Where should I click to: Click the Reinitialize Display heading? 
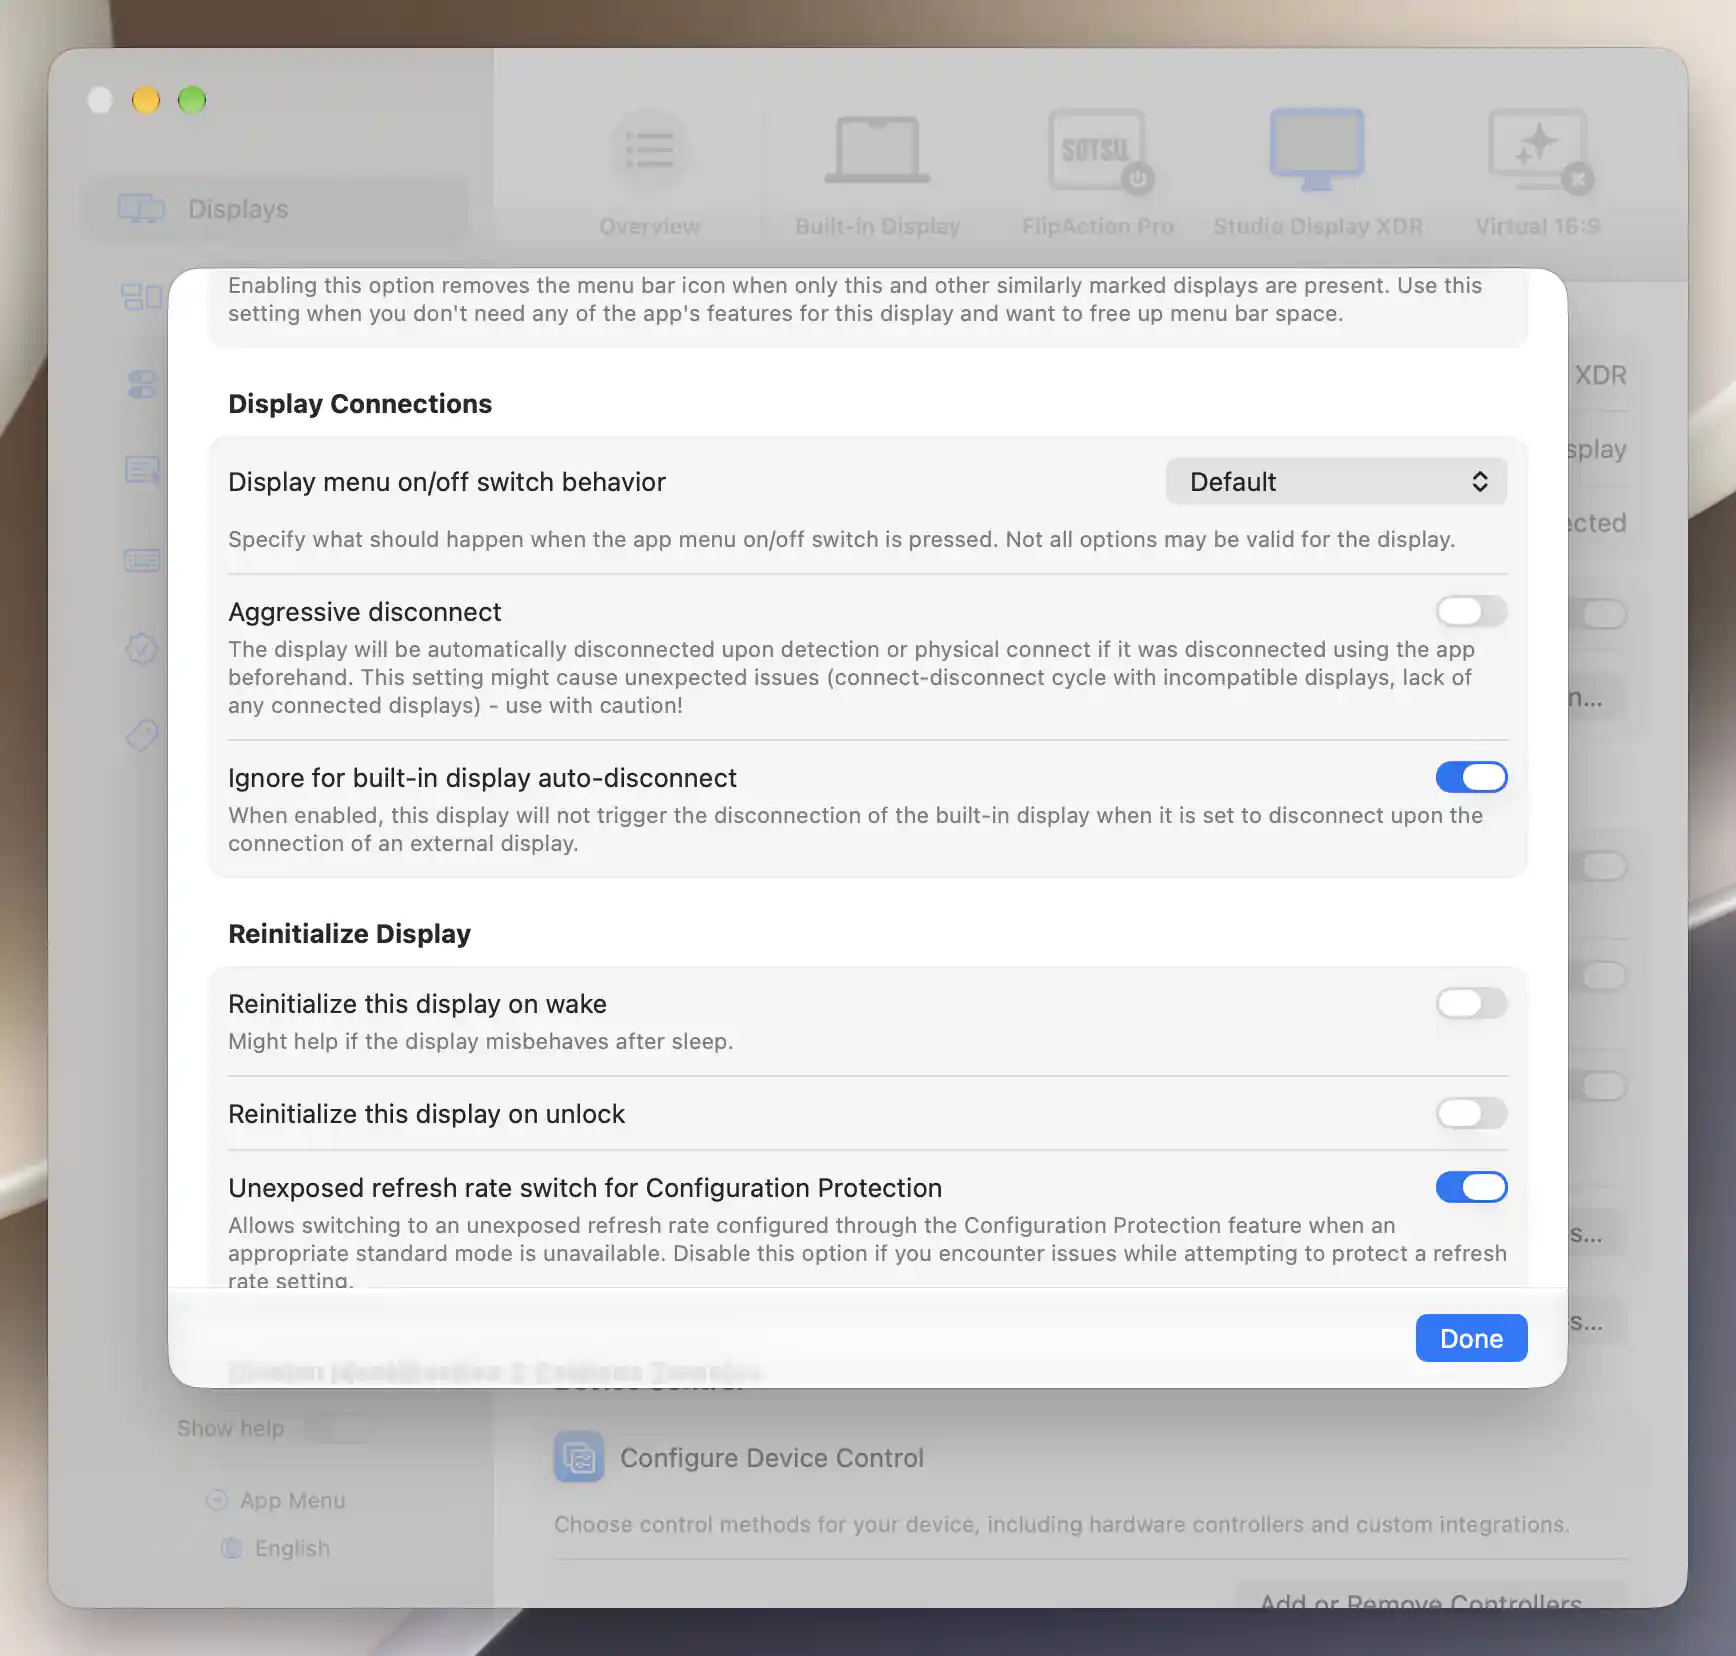pyautogui.click(x=349, y=934)
